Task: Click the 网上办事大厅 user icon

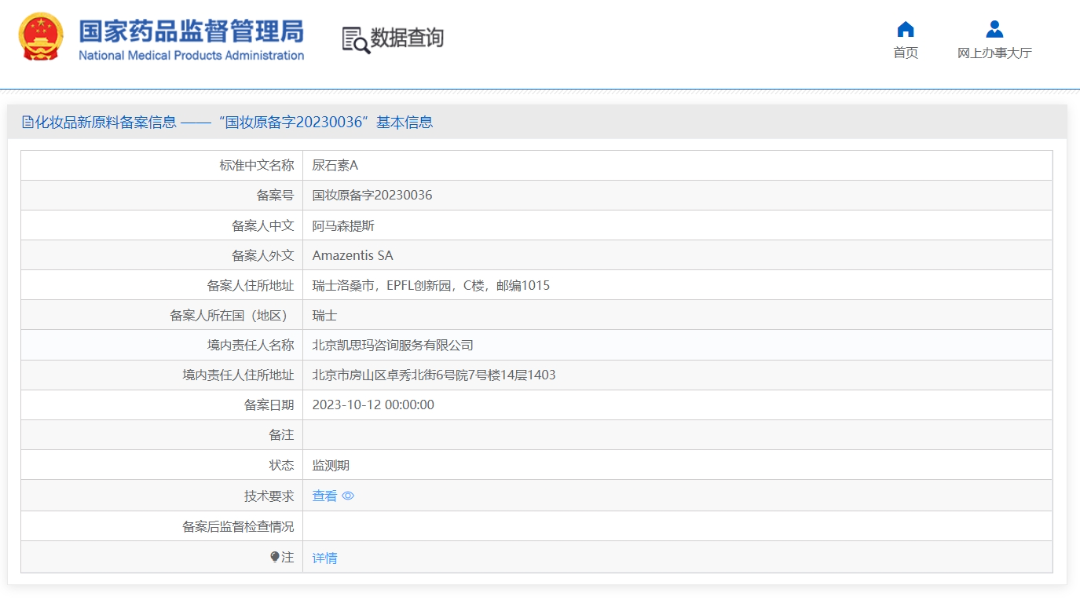Action: tap(994, 29)
